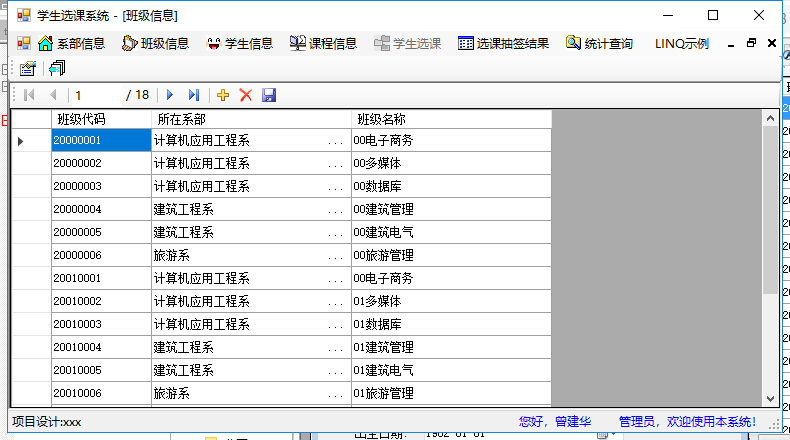Click the 所在系部 column header

click(x=251, y=119)
